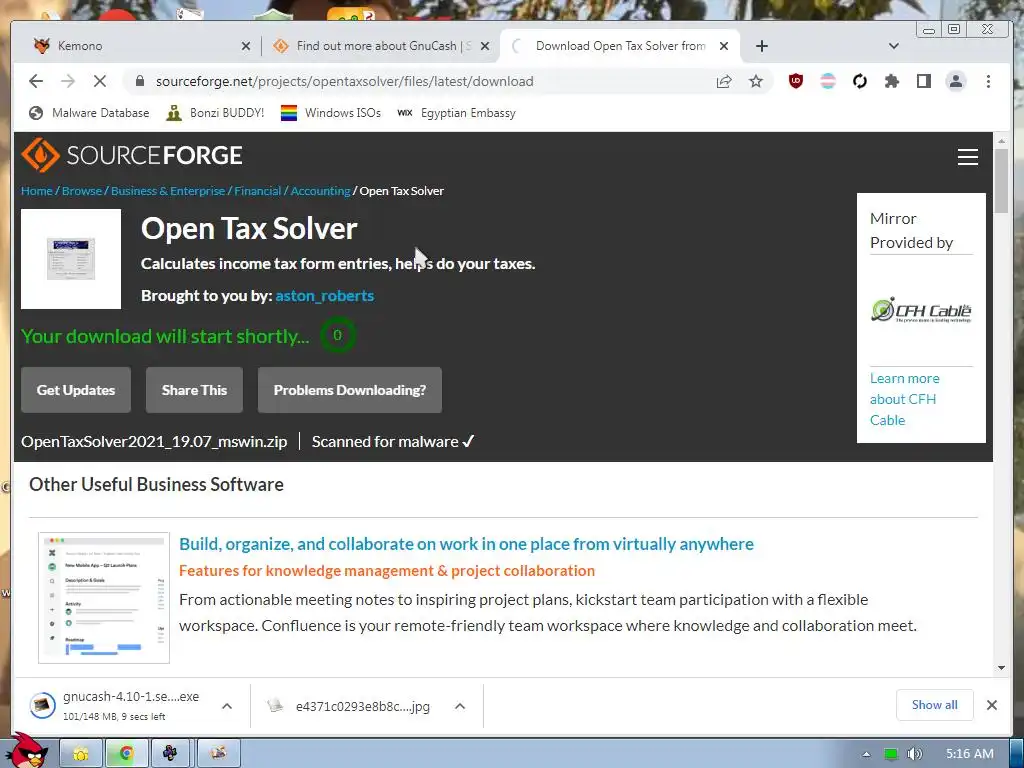Open the Windows ISOs bookmark
Viewport: 1024px width, 768px height.
(330, 113)
